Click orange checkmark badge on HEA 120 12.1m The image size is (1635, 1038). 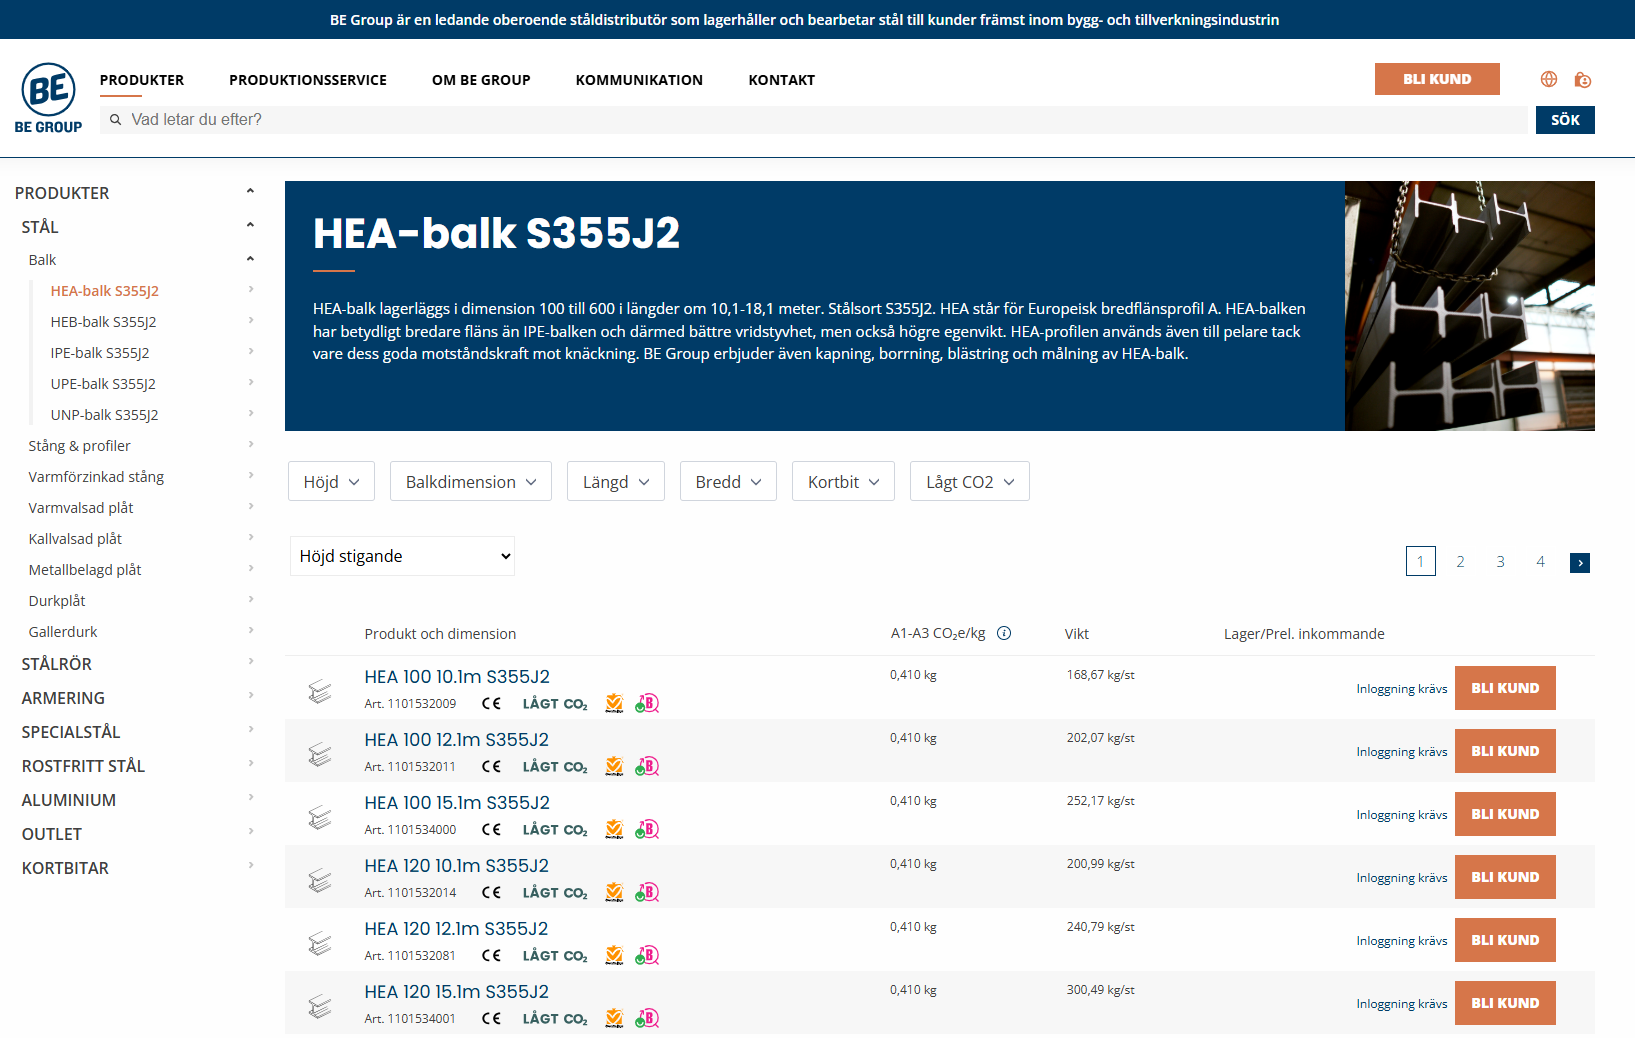tap(614, 956)
